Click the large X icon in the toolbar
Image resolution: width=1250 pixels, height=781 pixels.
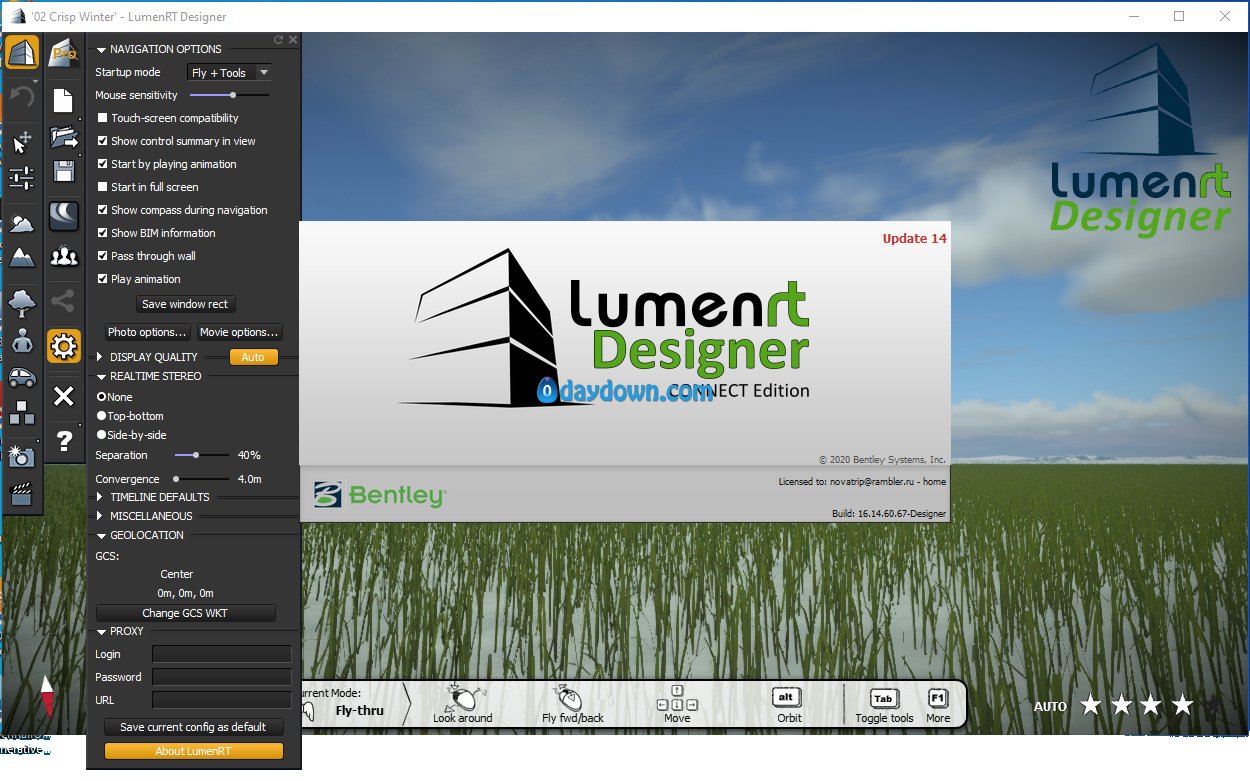pyautogui.click(x=64, y=397)
